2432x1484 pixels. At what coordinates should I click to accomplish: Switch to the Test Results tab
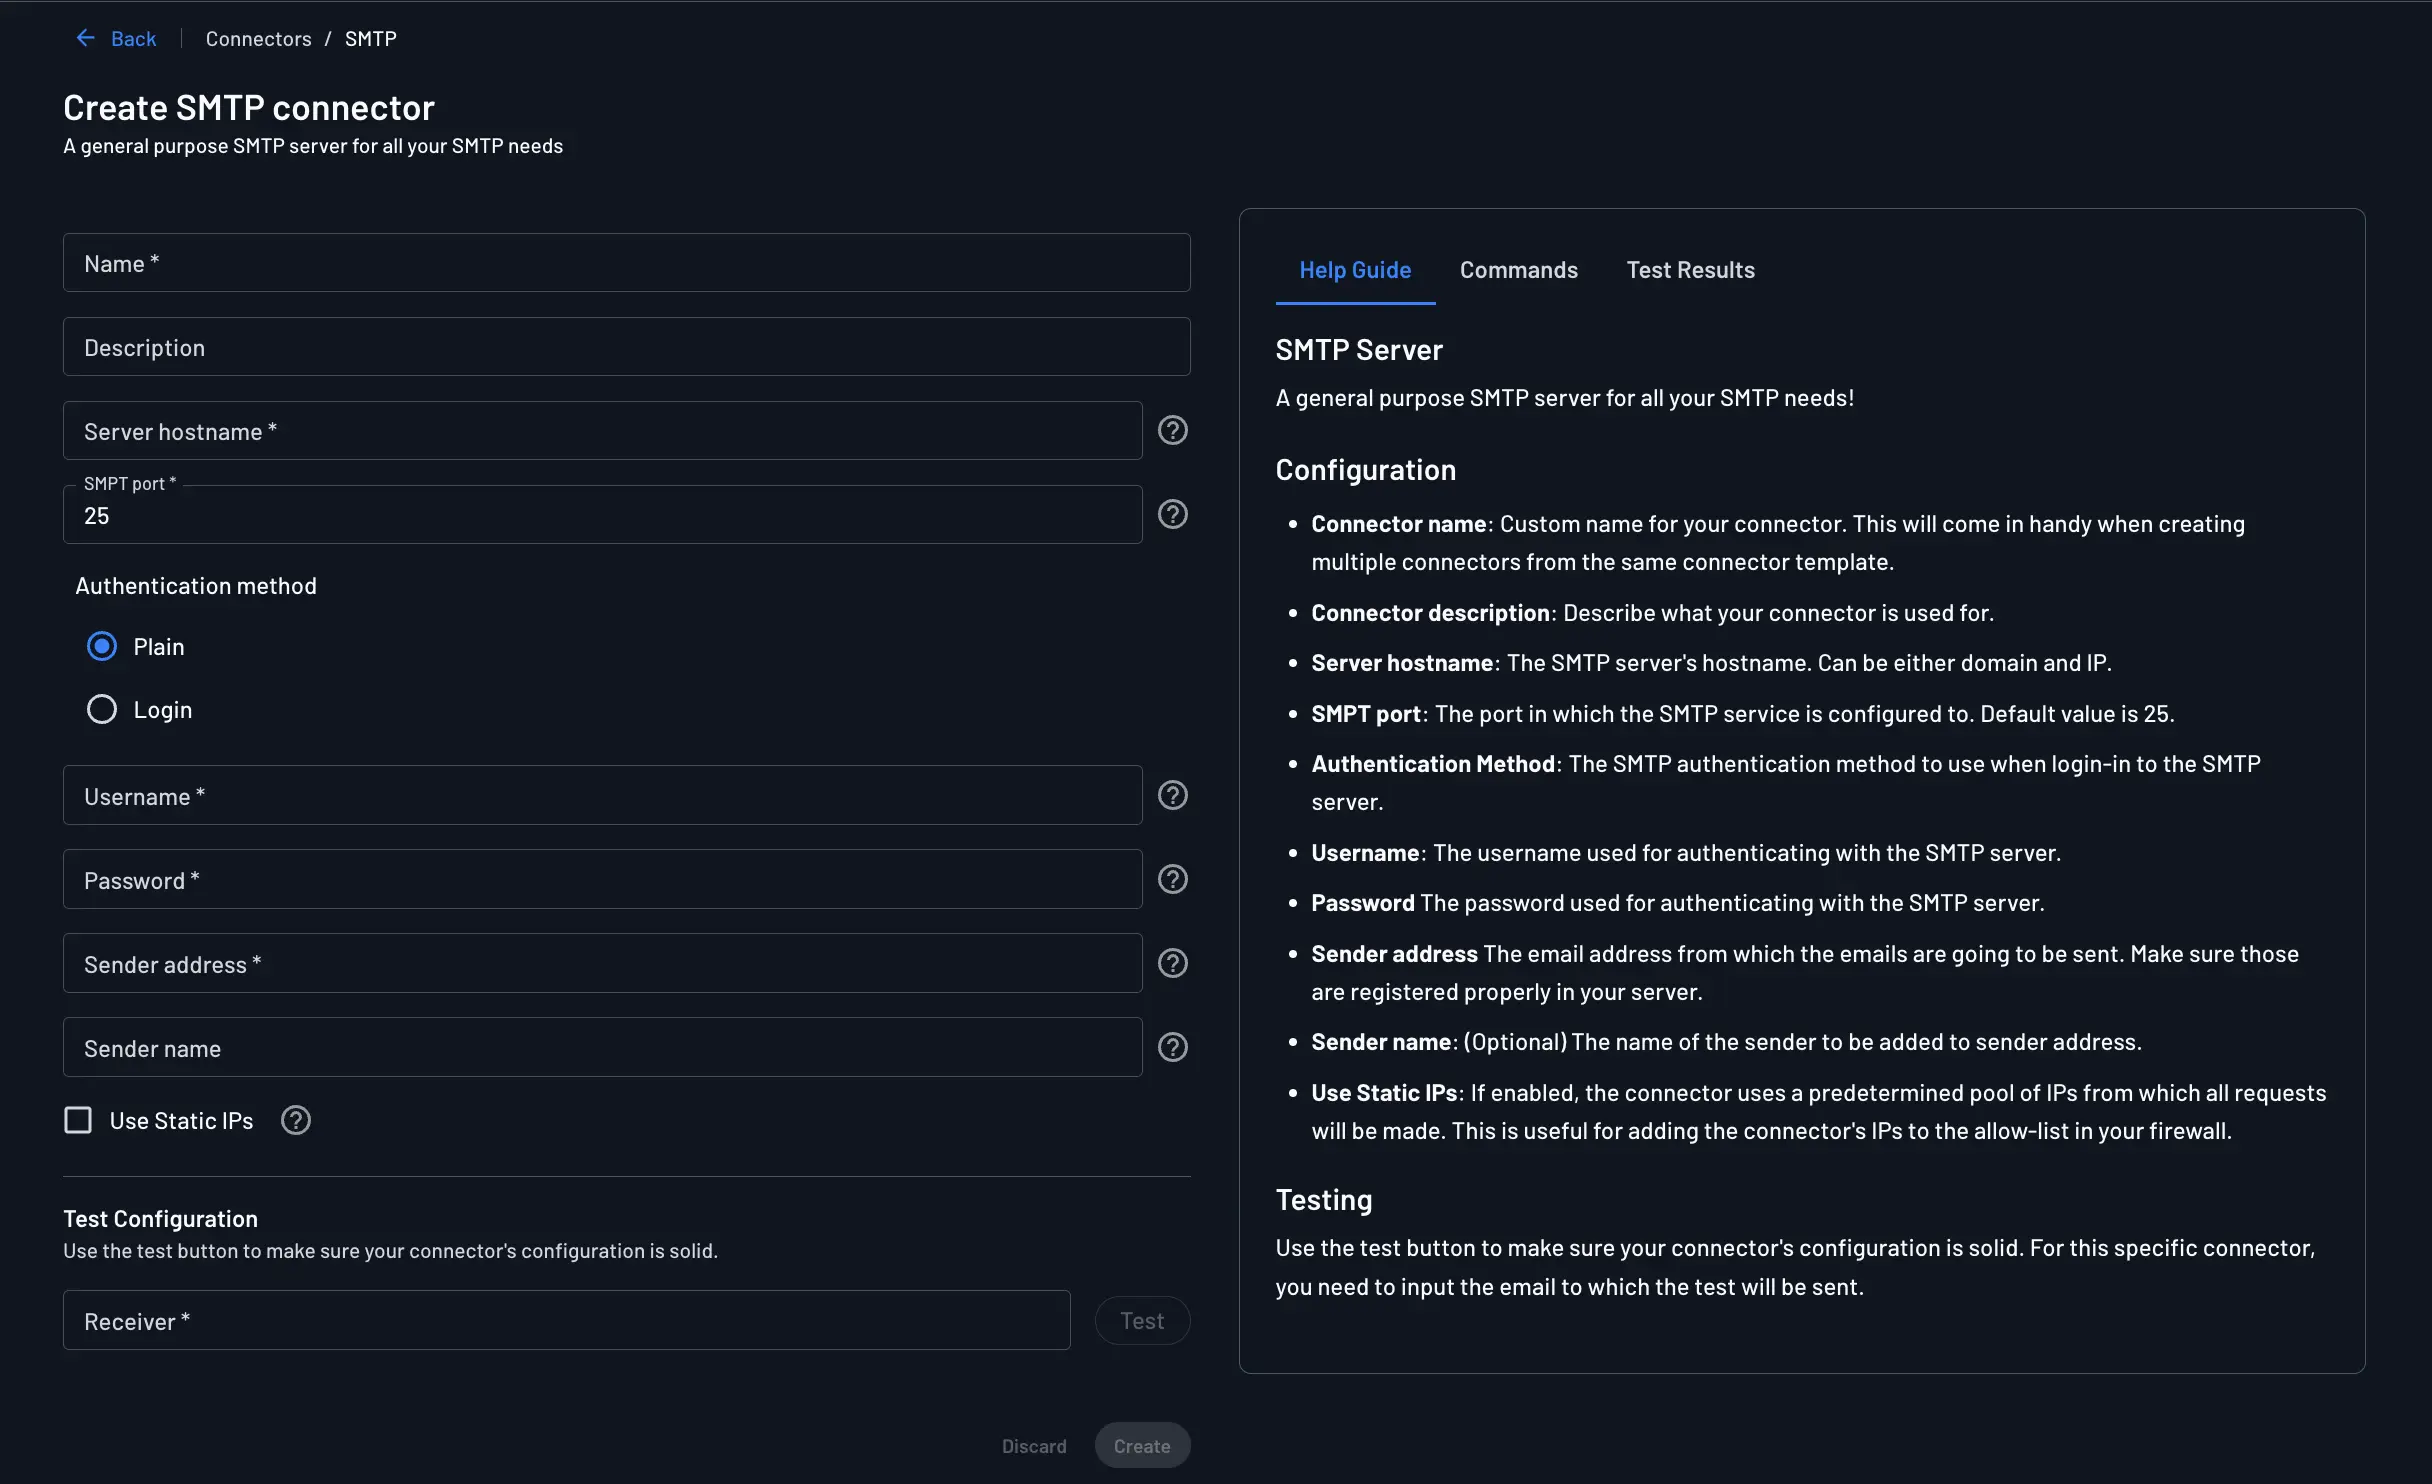point(1690,270)
